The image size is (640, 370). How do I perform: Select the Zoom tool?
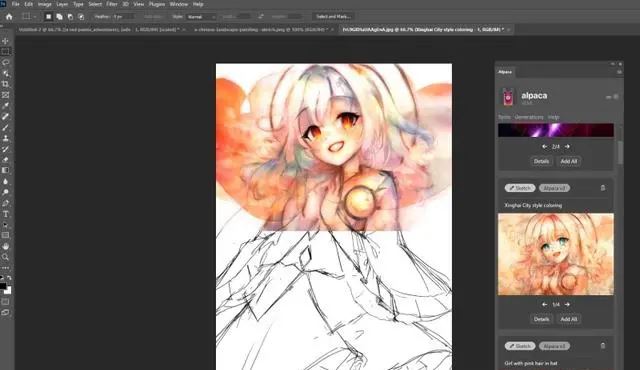pos(5,257)
